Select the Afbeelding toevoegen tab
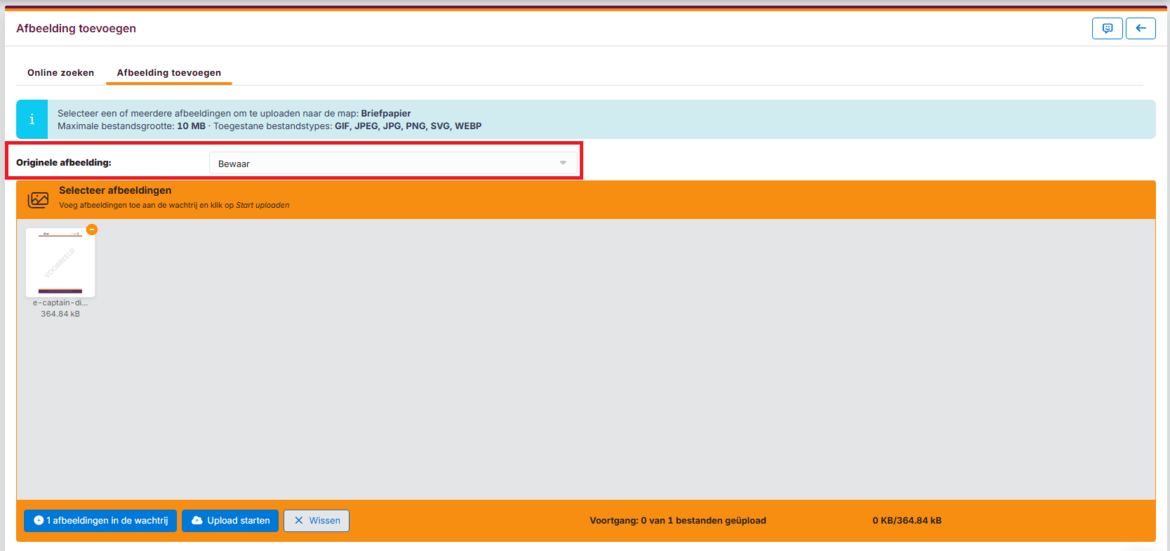 pos(169,72)
